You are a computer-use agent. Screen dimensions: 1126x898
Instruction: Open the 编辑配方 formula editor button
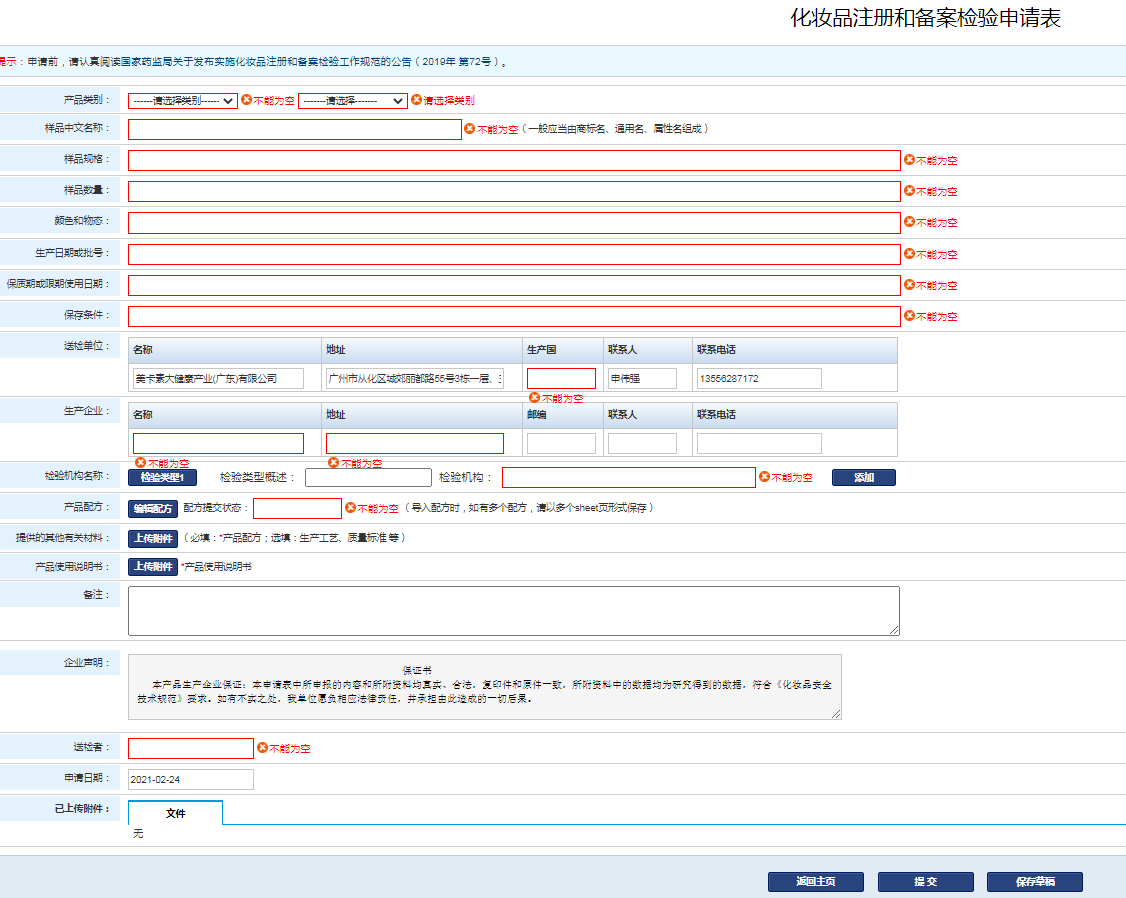[153, 508]
